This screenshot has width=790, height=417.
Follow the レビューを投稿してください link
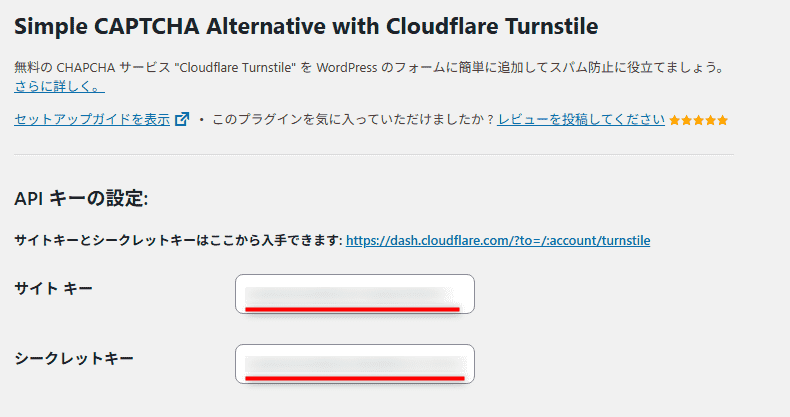pyautogui.click(x=581, y=120)
